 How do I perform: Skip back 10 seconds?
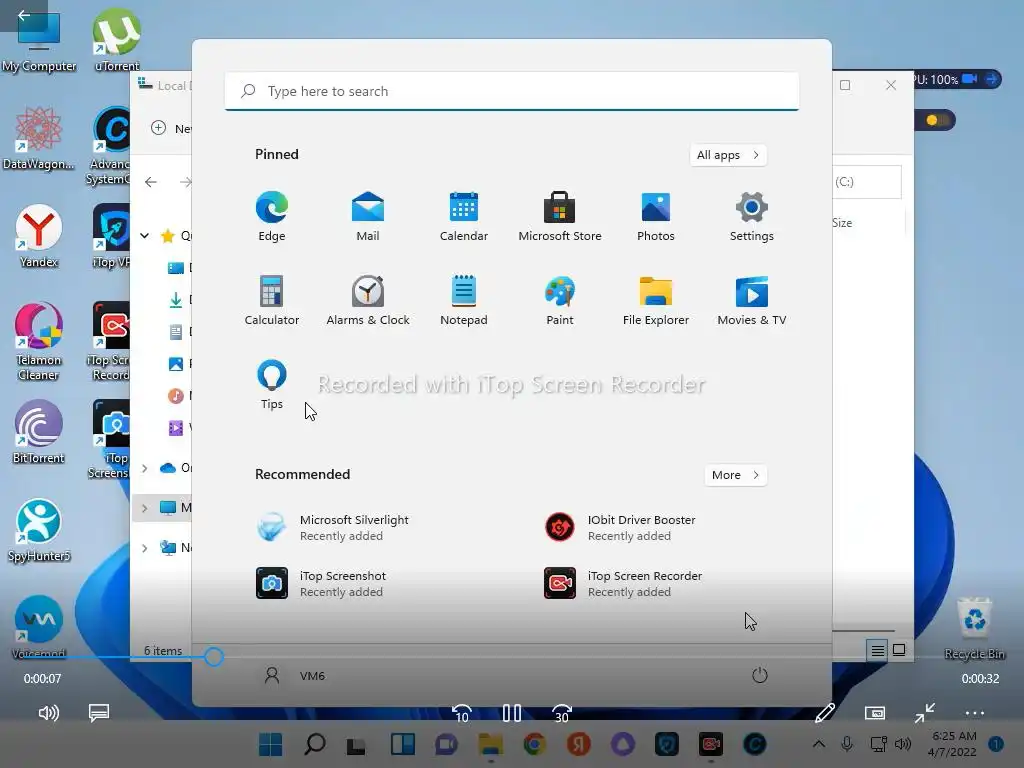click(462, 713)
